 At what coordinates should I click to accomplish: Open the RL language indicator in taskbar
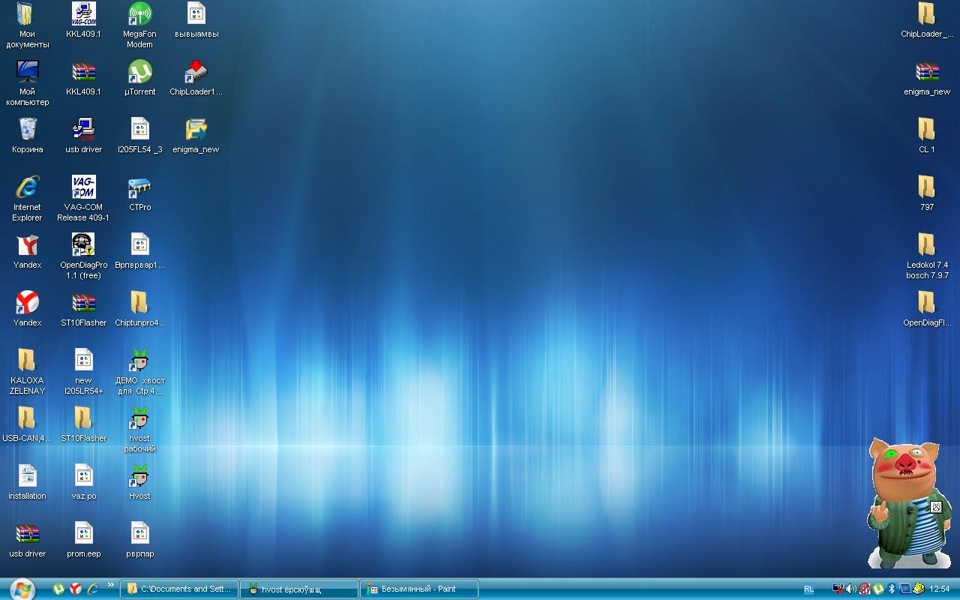808,589
